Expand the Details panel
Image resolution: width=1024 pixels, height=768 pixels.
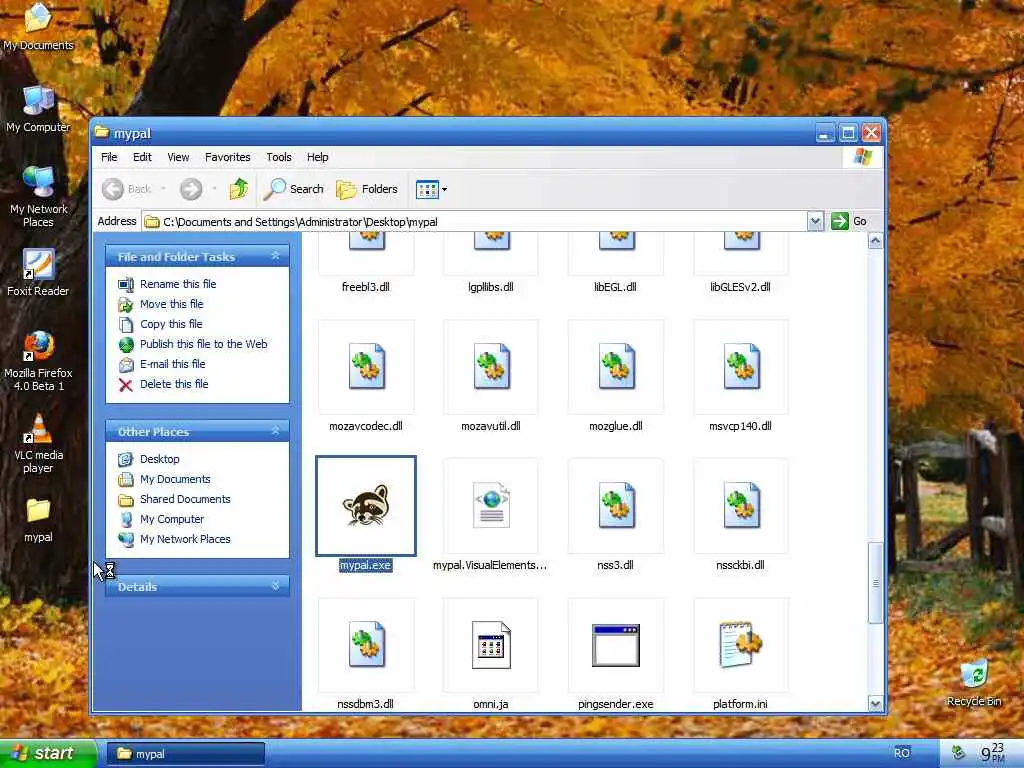276,586
